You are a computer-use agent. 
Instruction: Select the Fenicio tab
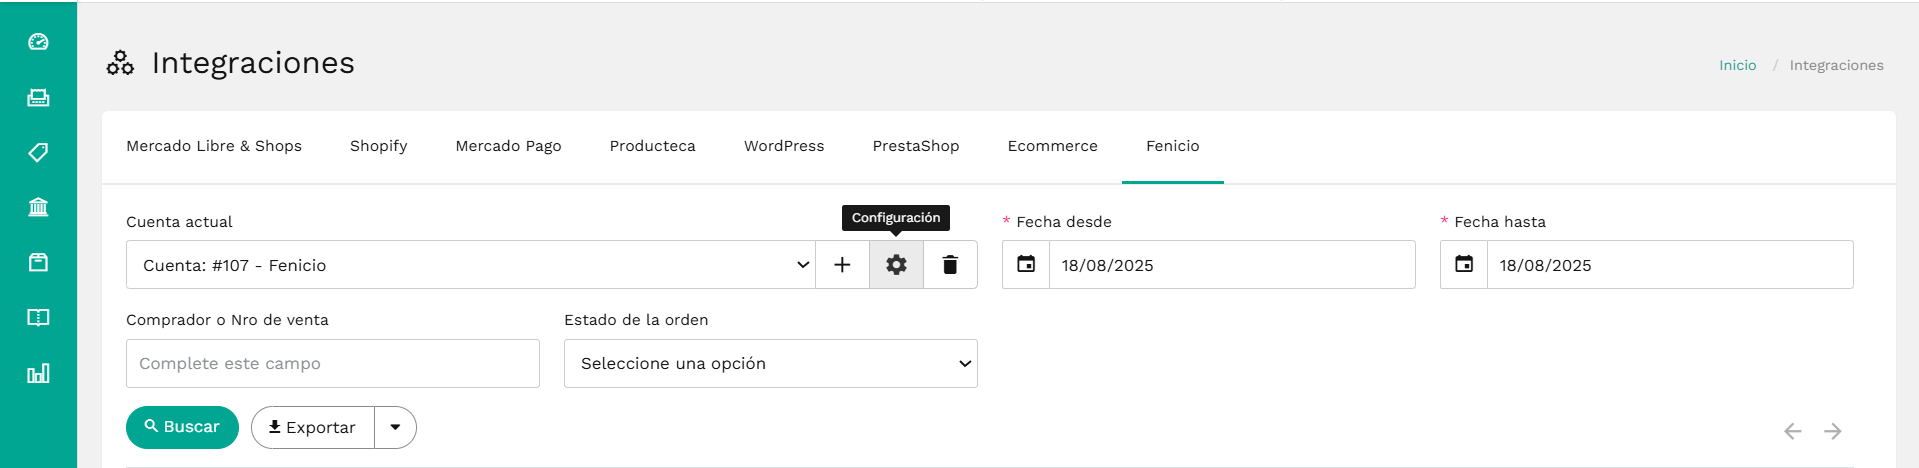1173,146
